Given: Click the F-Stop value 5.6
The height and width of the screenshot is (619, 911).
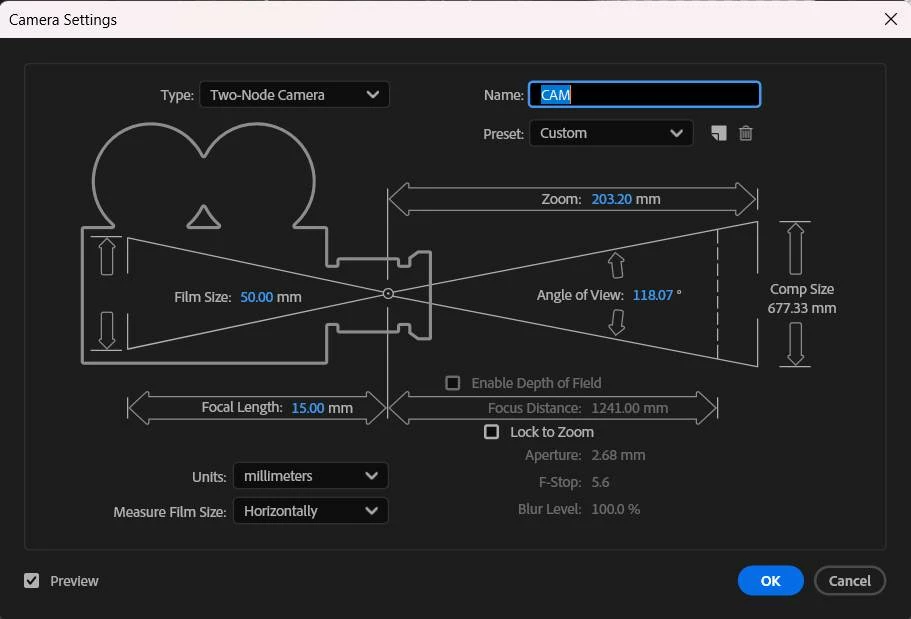Looking at the screenshot, I should coord(600,482).
